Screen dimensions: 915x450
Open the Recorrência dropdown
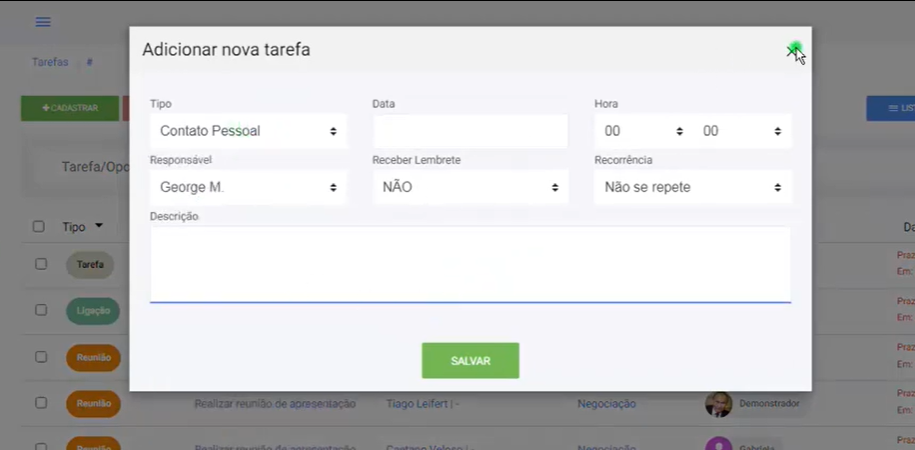coord(693,187)
